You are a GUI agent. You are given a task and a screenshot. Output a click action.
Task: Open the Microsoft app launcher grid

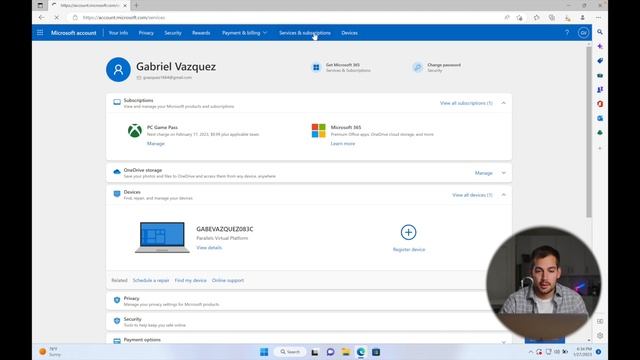coord(40,33)
